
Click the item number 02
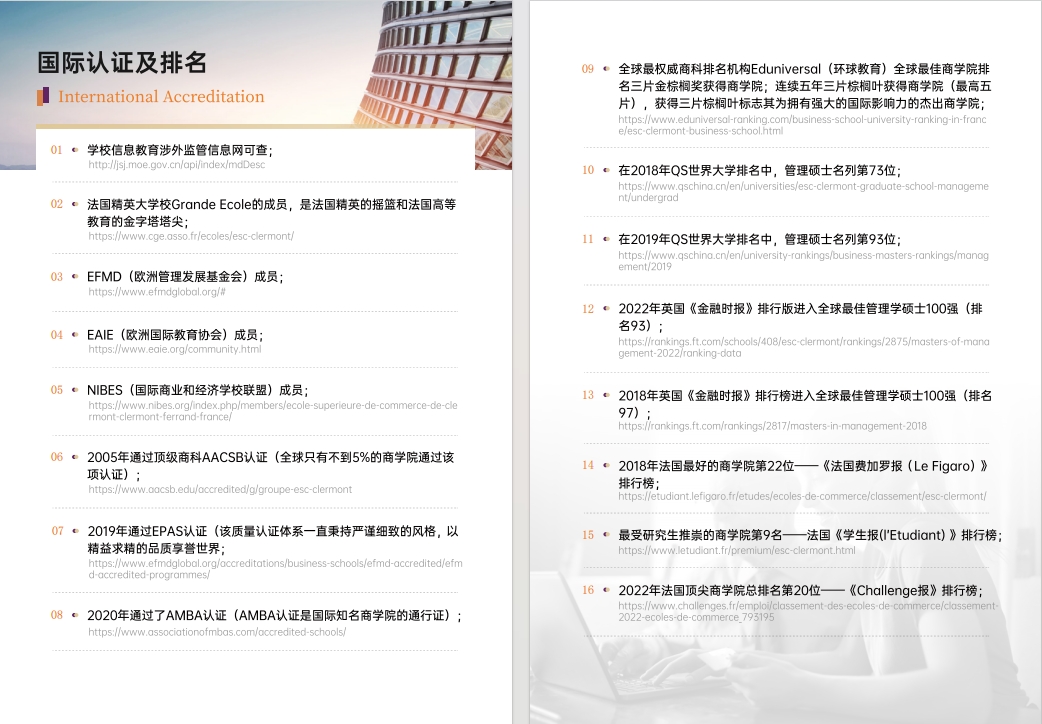coord(56,204)
